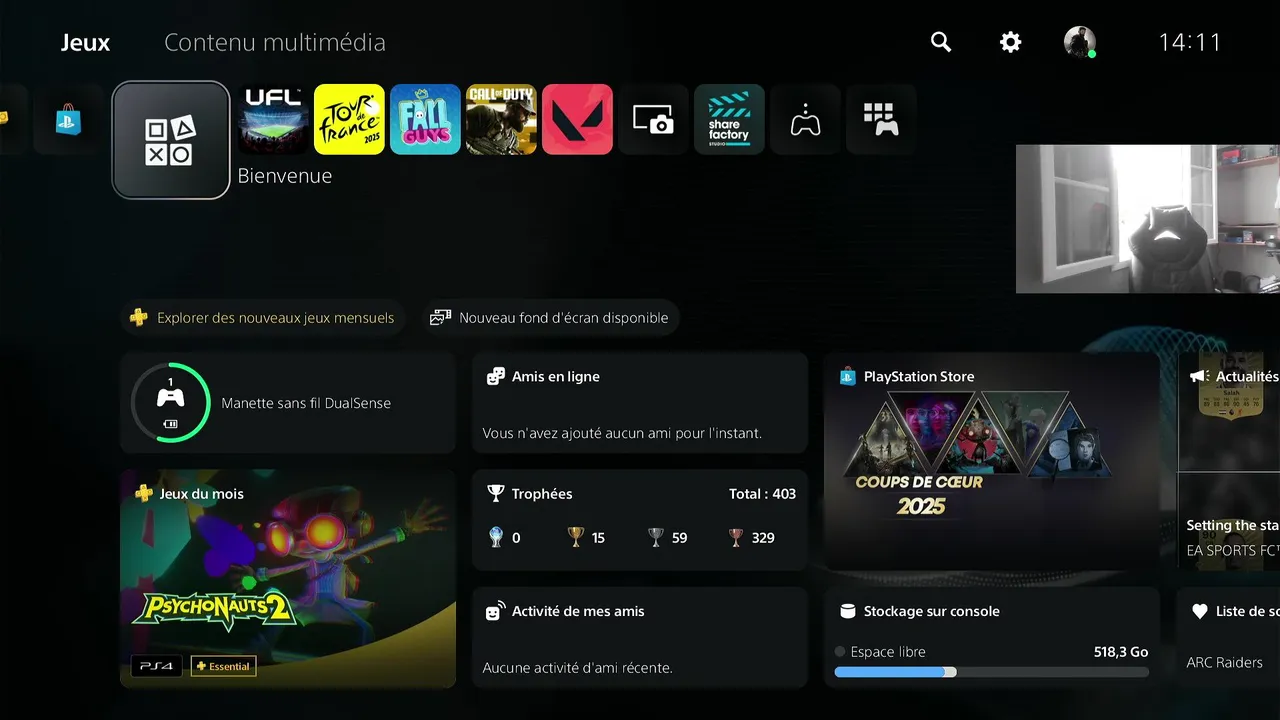The width and height of the screenshot is (1280, 720).
Task: Open the settings gear icon
Action: point(1011,42)
